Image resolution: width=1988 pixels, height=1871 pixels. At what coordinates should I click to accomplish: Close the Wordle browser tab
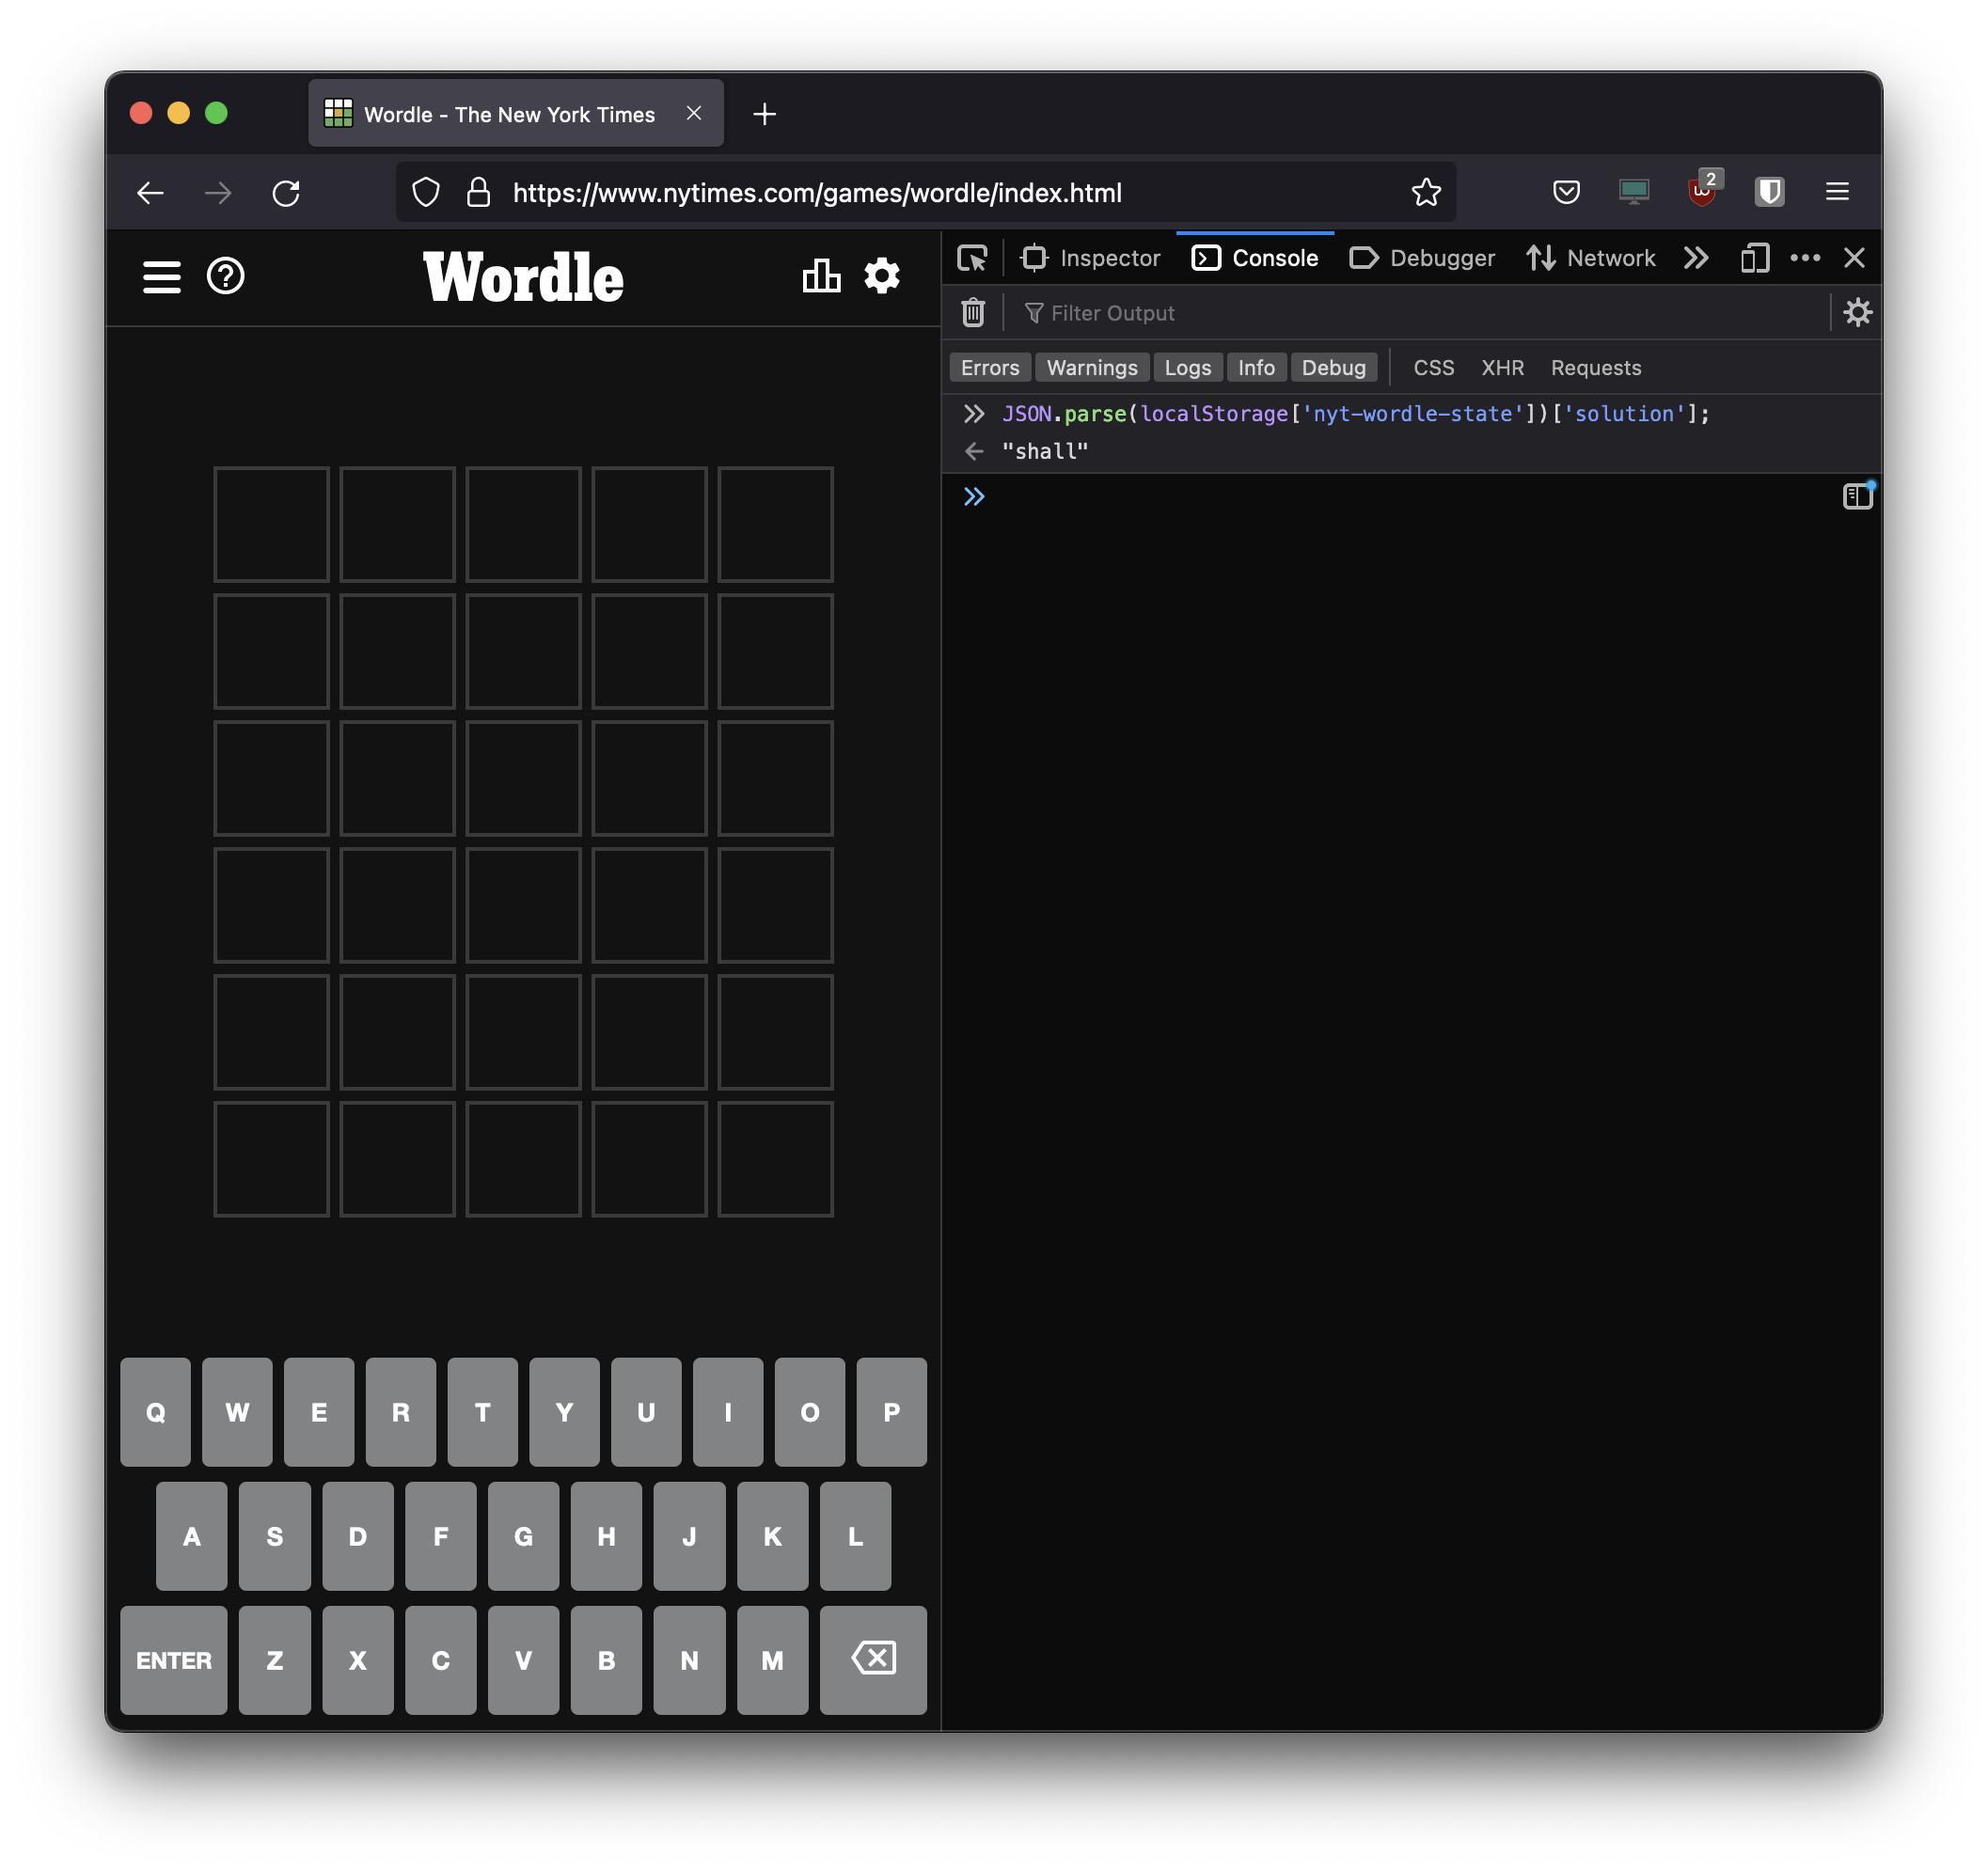[694, 114]
